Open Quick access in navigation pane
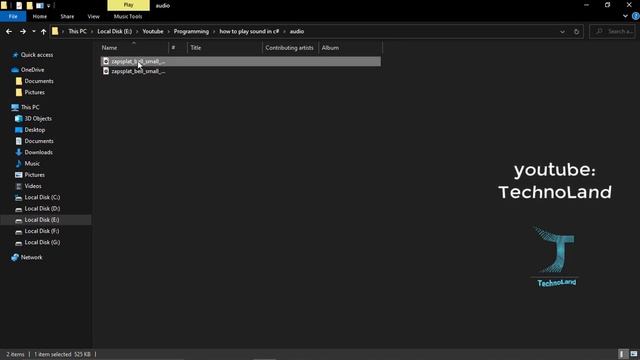The width and height of the screenshot is (640, 360). coord(37,55)
